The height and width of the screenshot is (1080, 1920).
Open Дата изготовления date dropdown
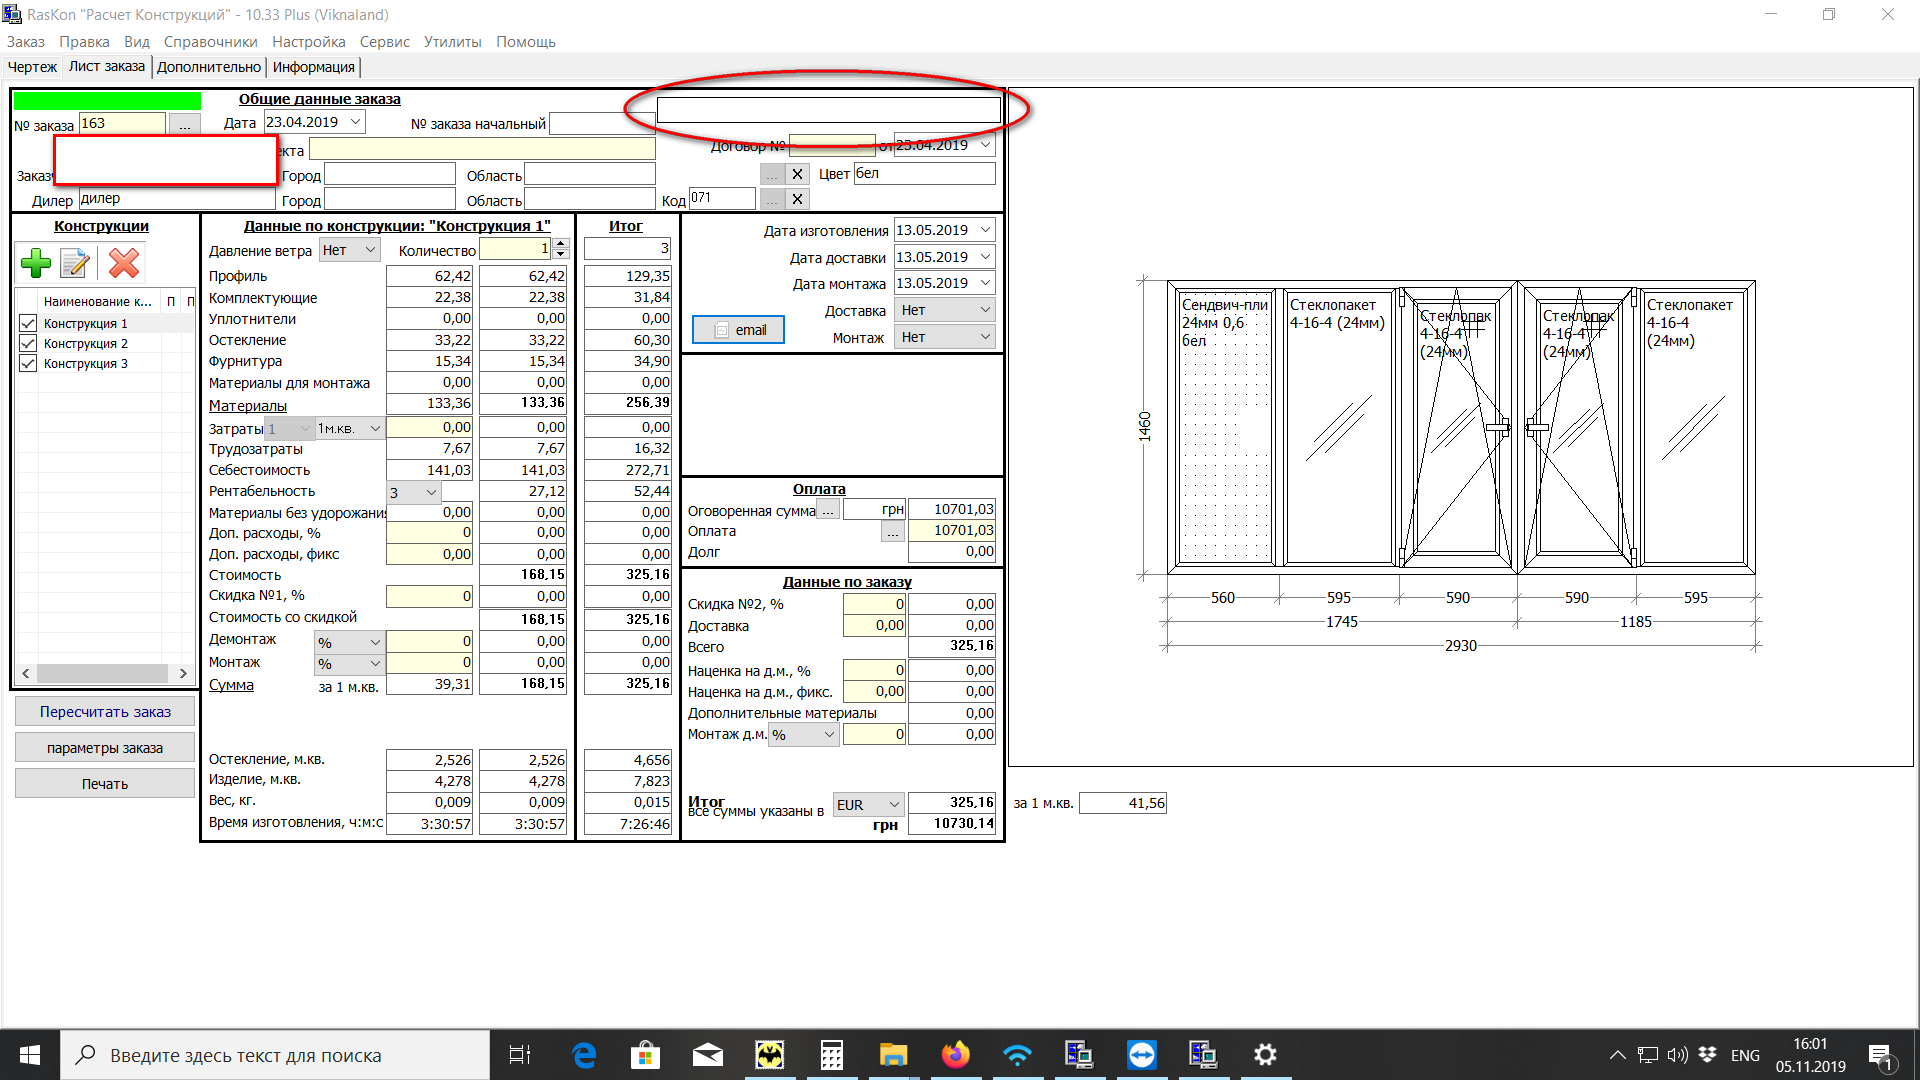[x=985, y=230]
